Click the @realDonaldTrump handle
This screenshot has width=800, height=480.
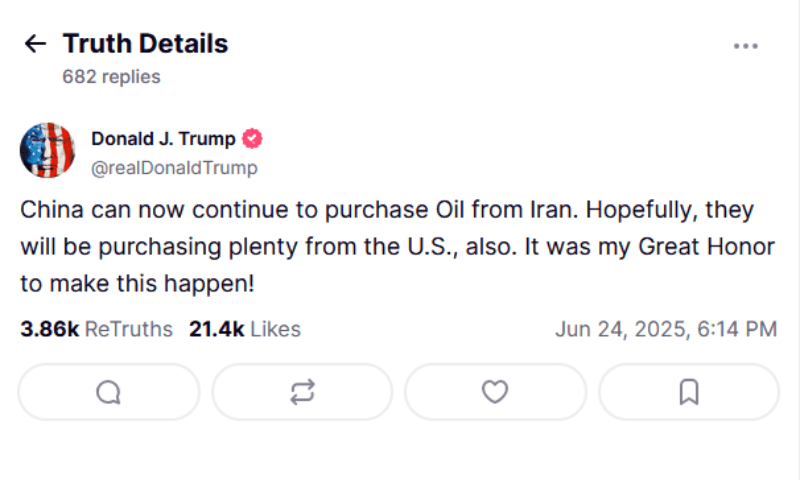tap(174, 167)
